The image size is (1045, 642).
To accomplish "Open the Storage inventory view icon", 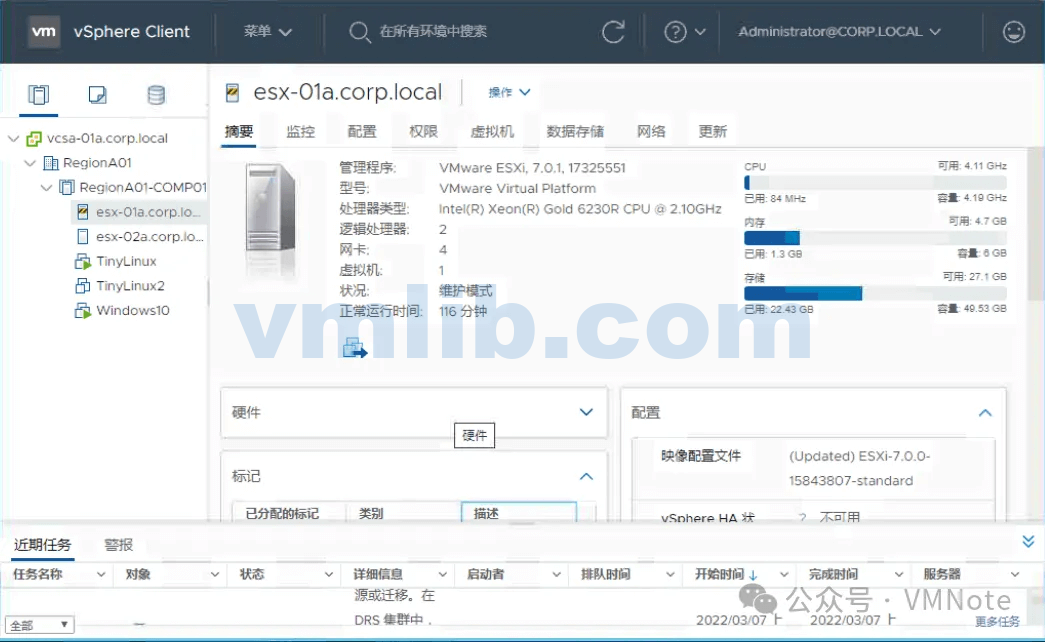I will pyautogui.click(x=156, y=94).
